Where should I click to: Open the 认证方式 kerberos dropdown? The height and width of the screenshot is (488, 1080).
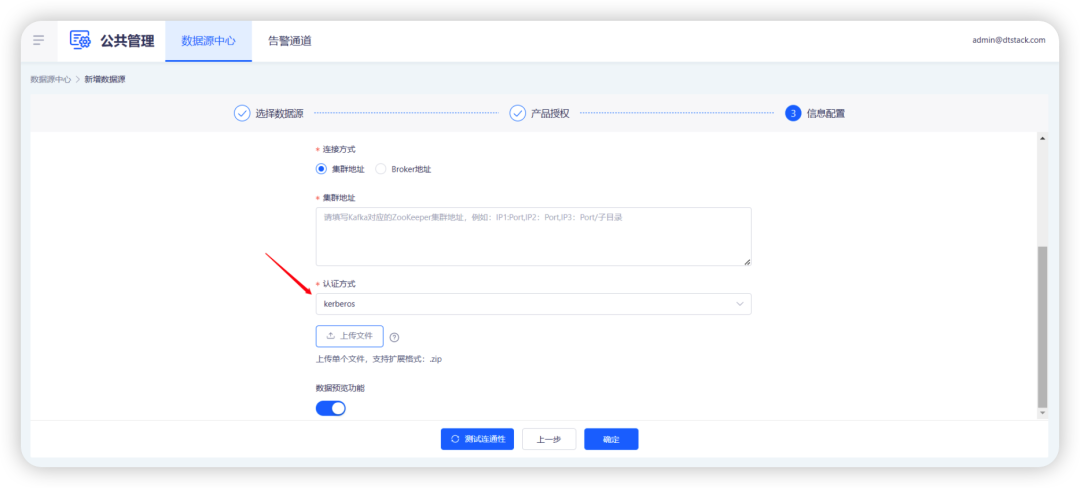[533, 304]
